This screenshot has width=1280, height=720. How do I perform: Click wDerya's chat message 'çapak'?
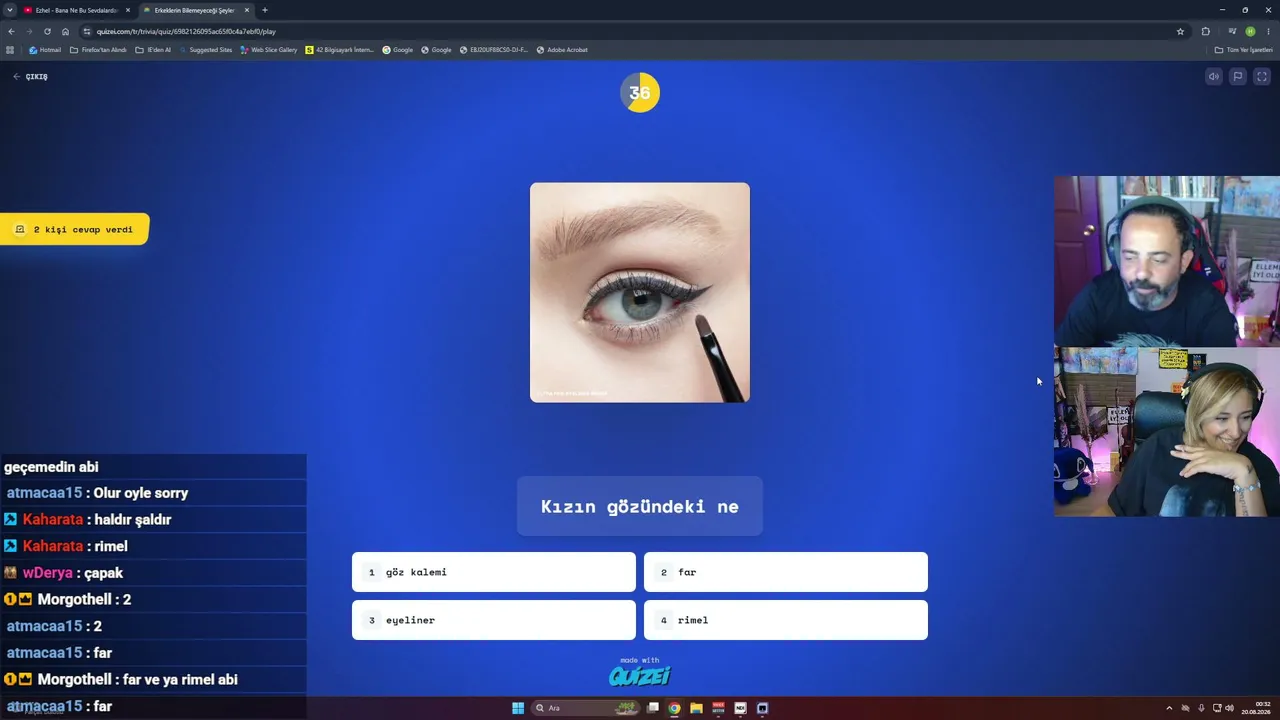tap(104, 573)
